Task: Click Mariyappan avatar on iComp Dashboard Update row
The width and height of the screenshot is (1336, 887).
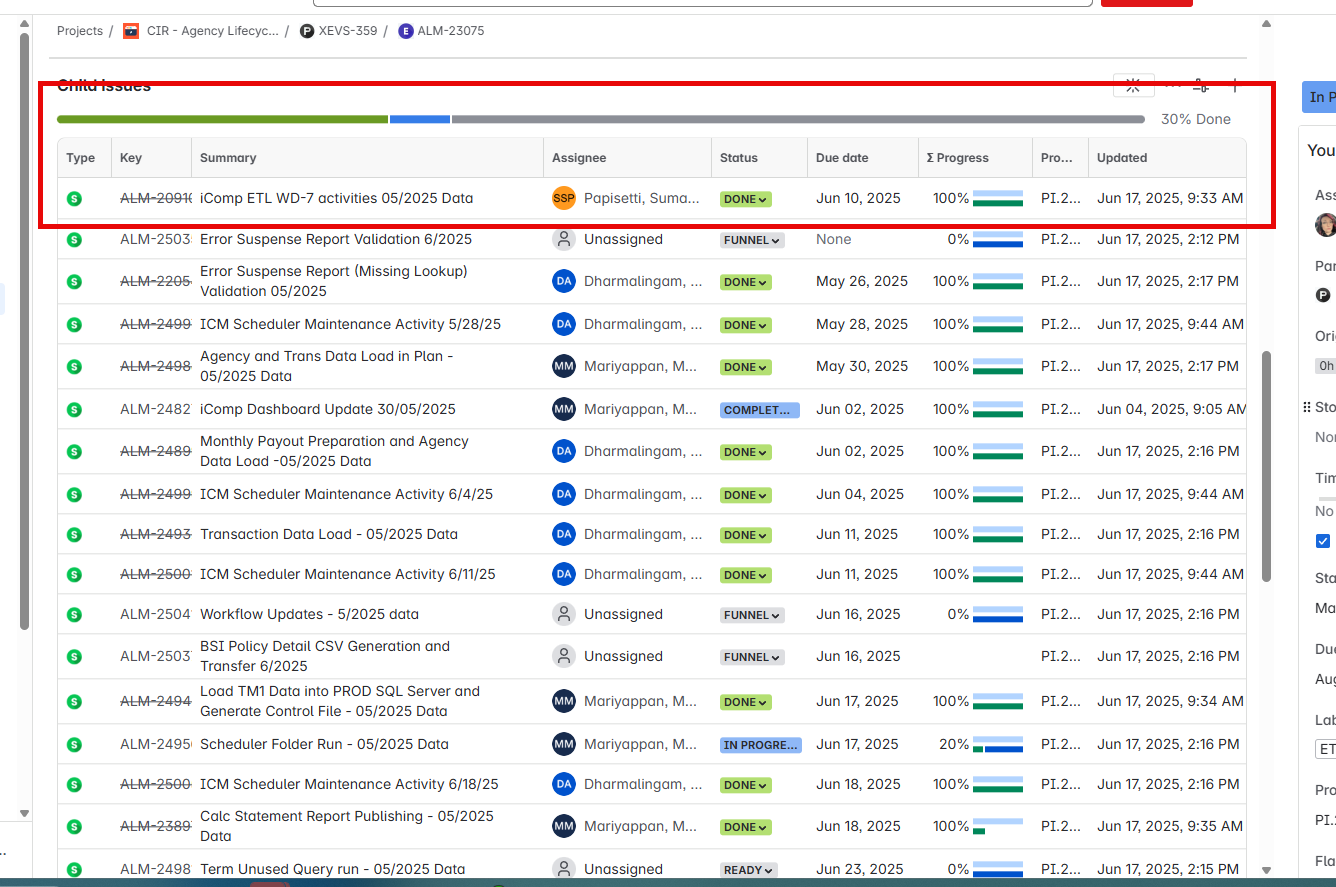Action: point(564,409)
